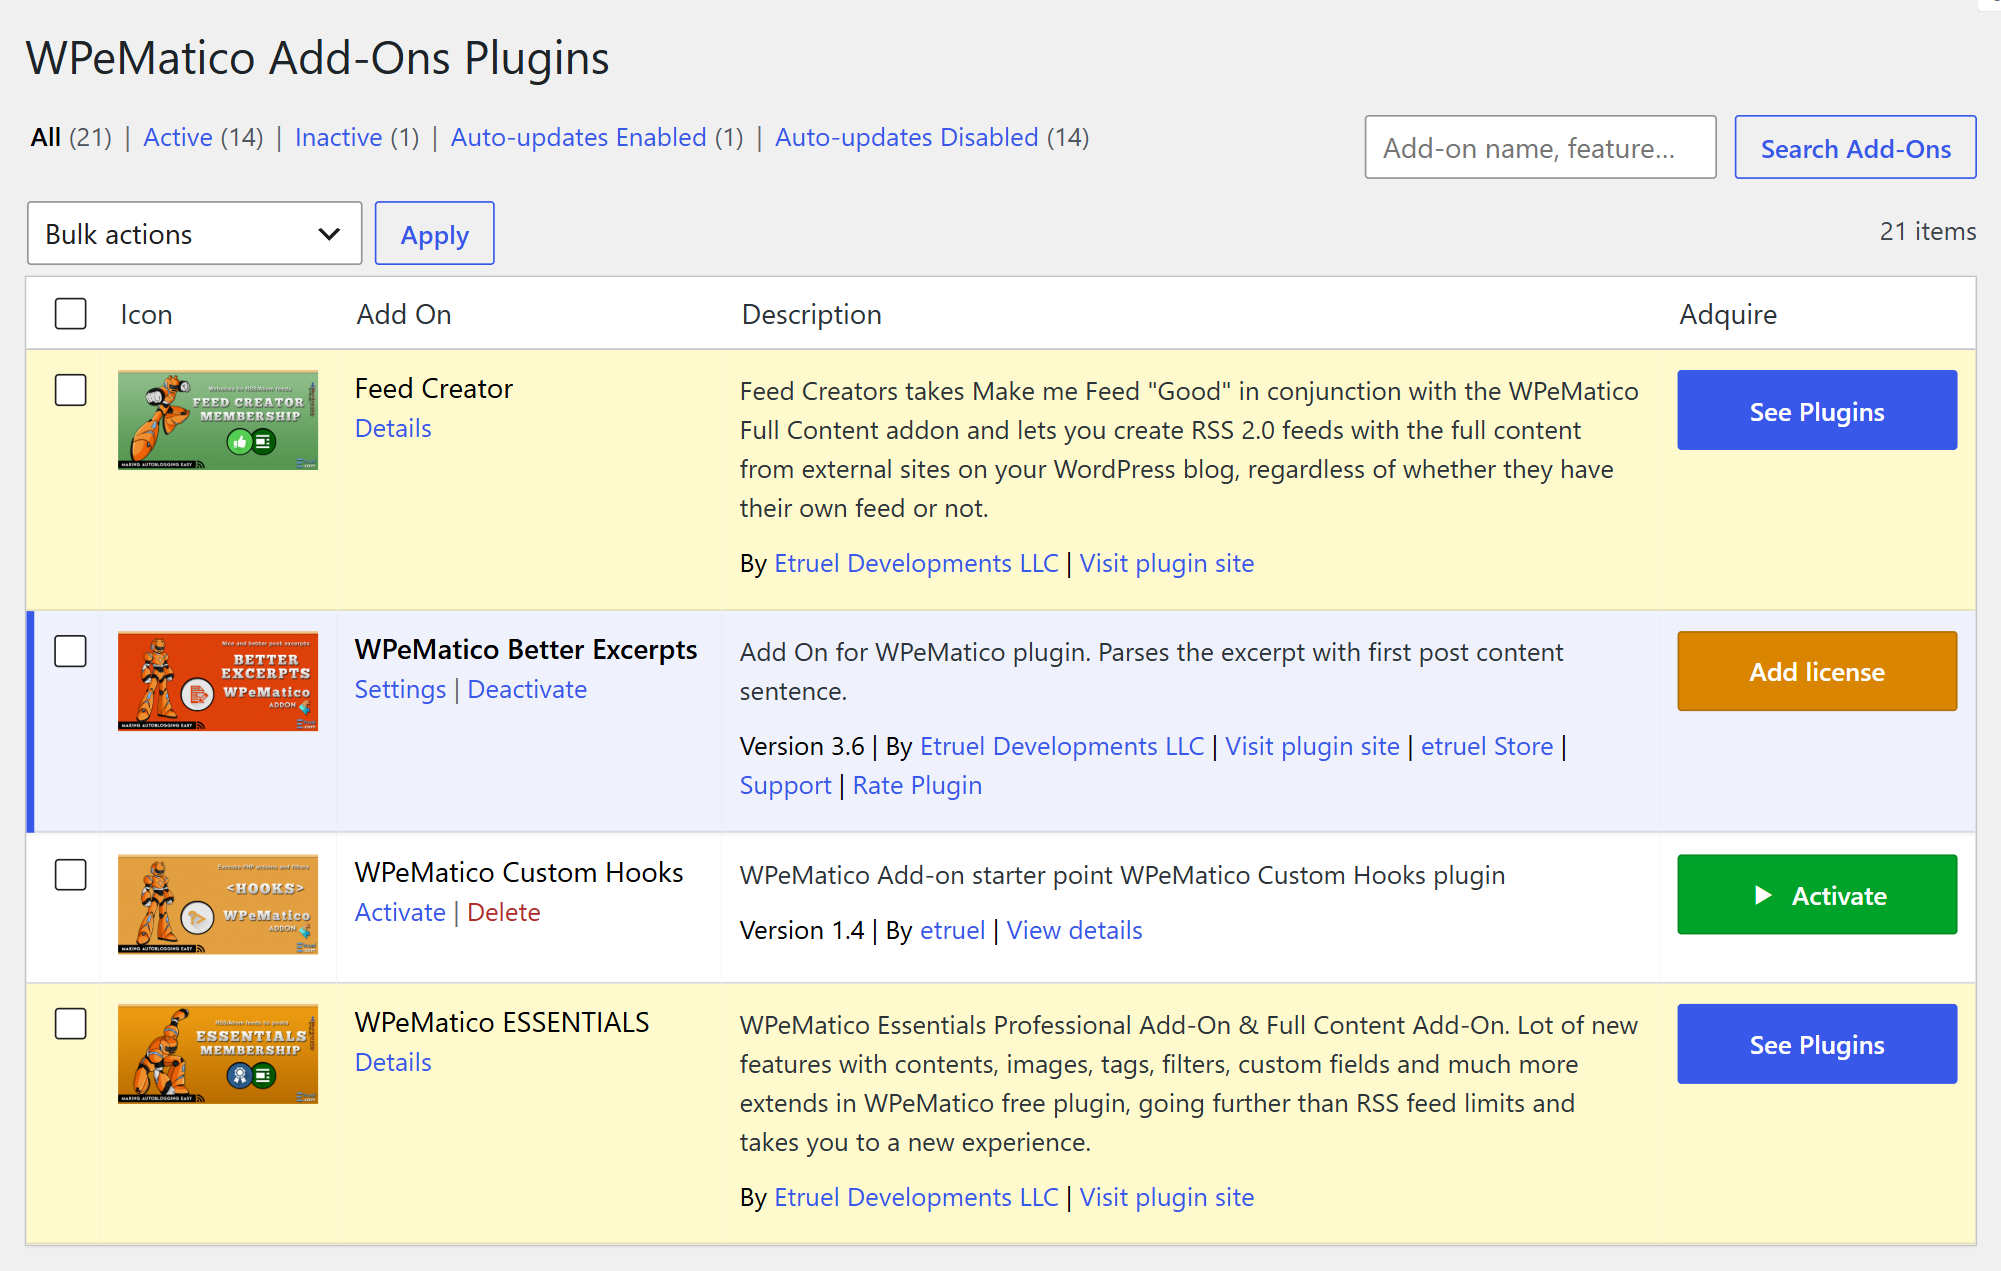Filter by Auto-updates Enabled
This screenshot has width=2001, height=1271.
579,137
